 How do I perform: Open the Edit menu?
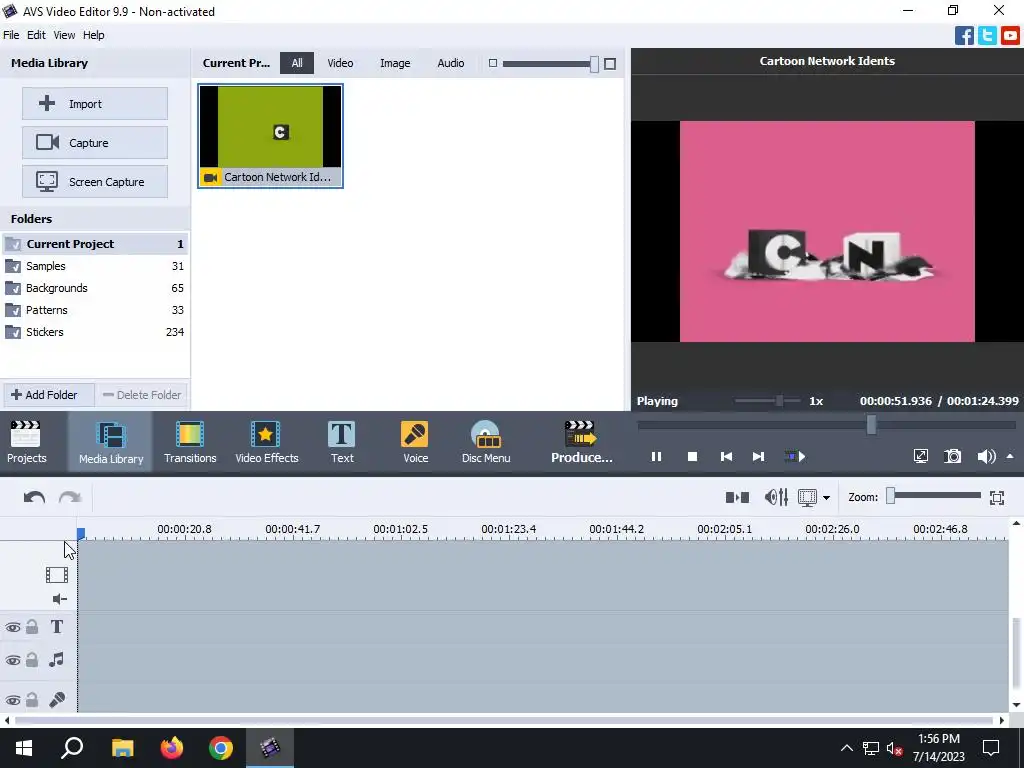click(x=36, y=35)
